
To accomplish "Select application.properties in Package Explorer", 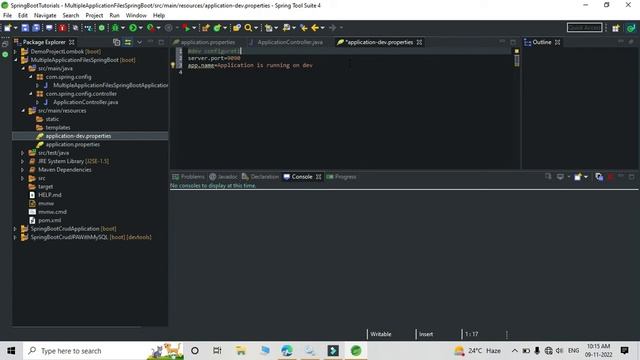I will tap(72, 144).
